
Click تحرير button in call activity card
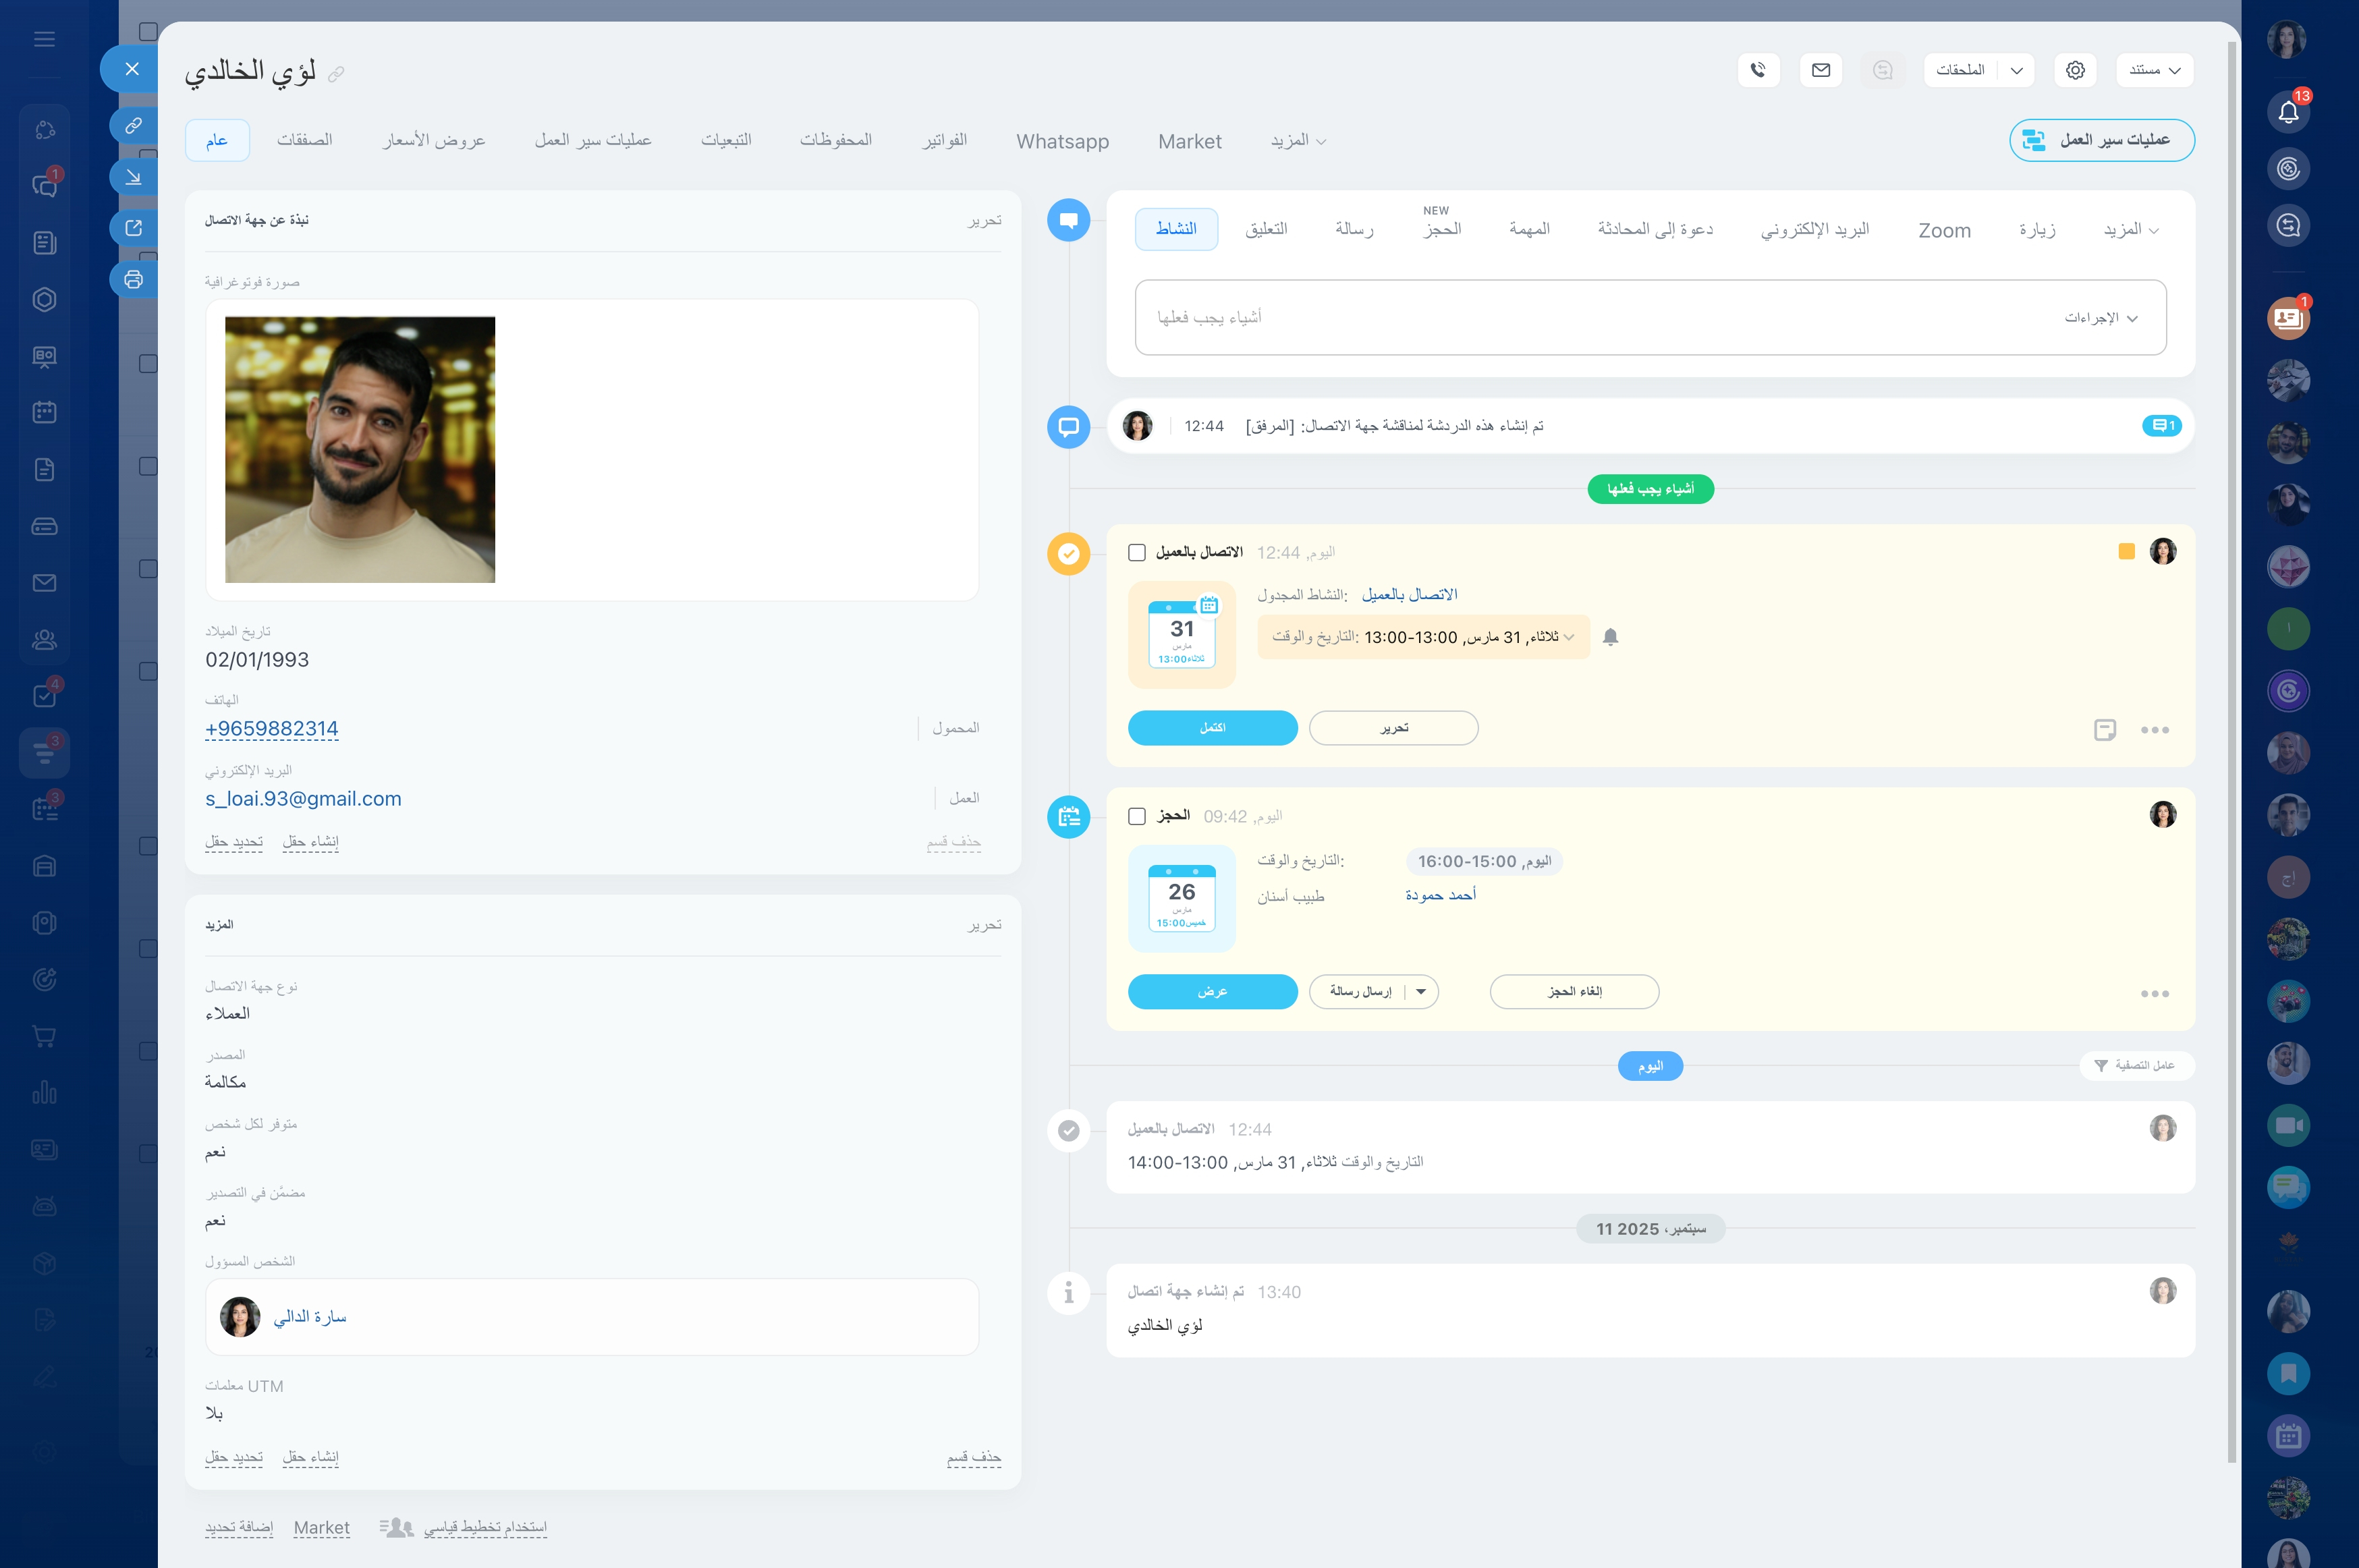coord(1393,728)
